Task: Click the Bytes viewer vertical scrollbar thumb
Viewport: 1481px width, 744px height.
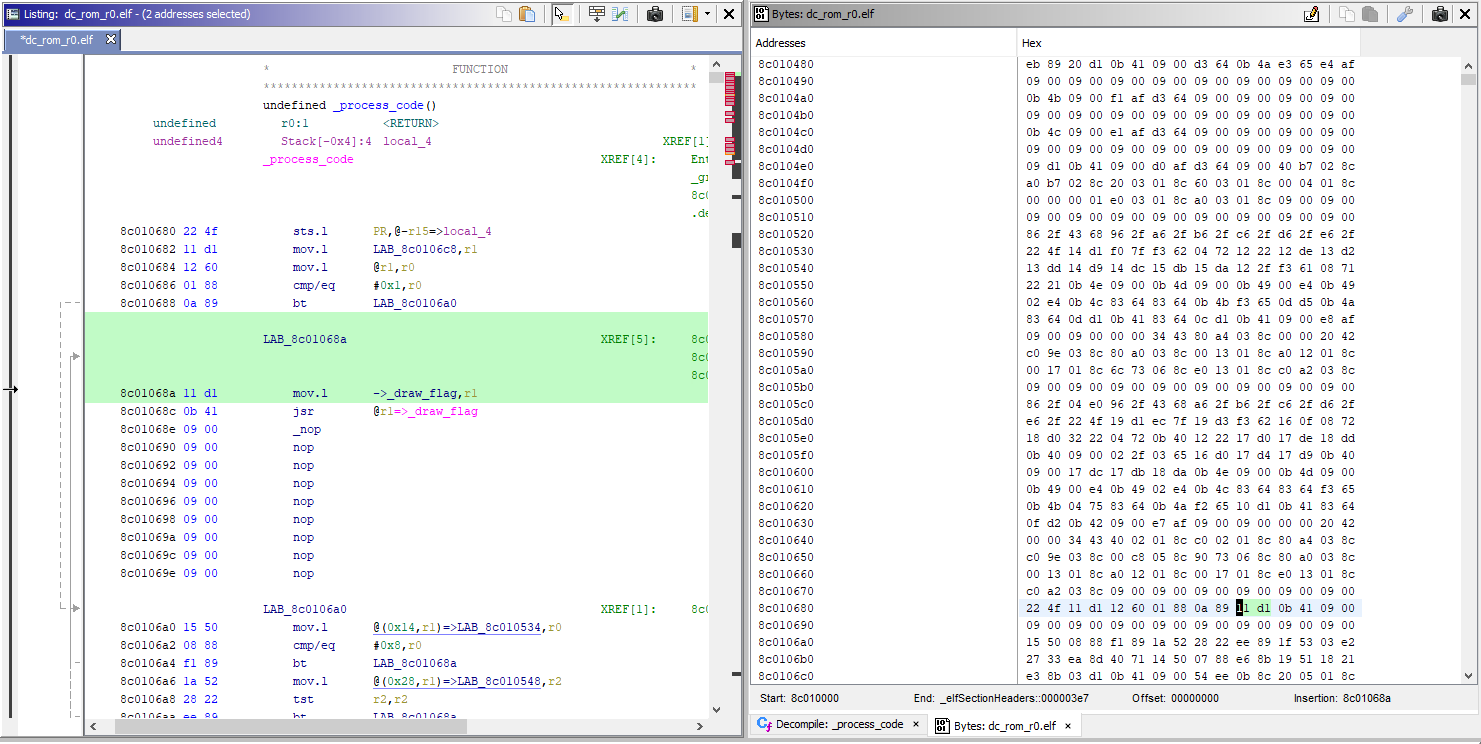Action: 1467,80
